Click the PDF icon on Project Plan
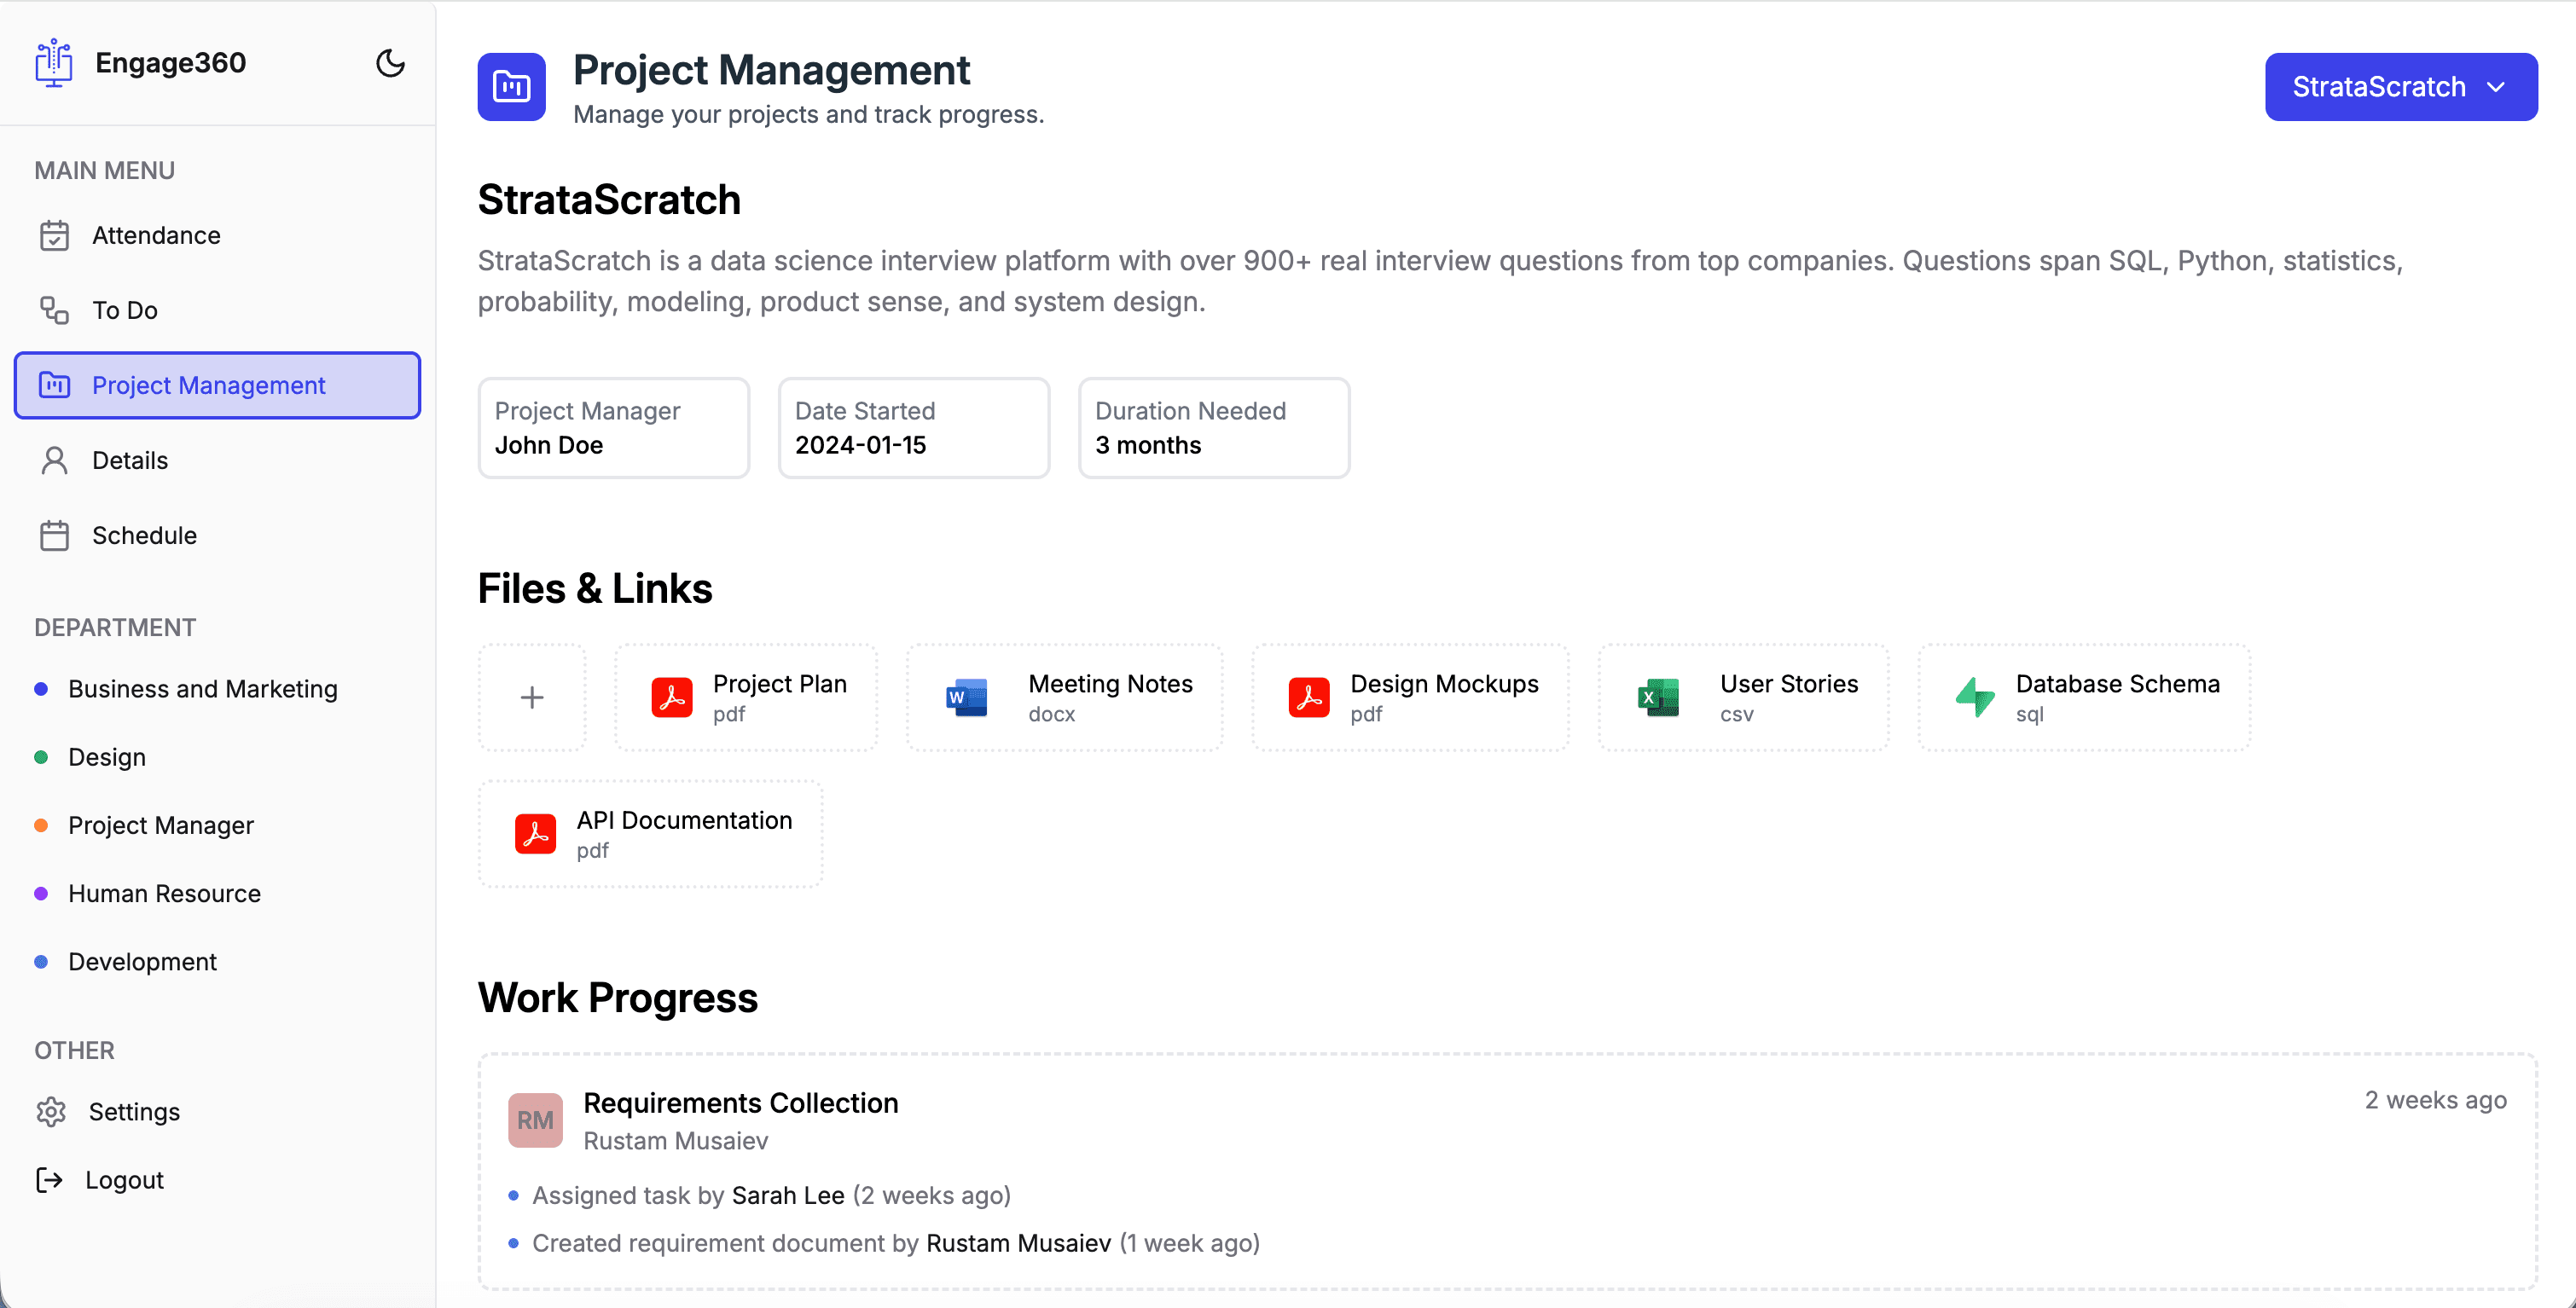The height and width of the screenshot is (1308, 2576). pos(672,697)
